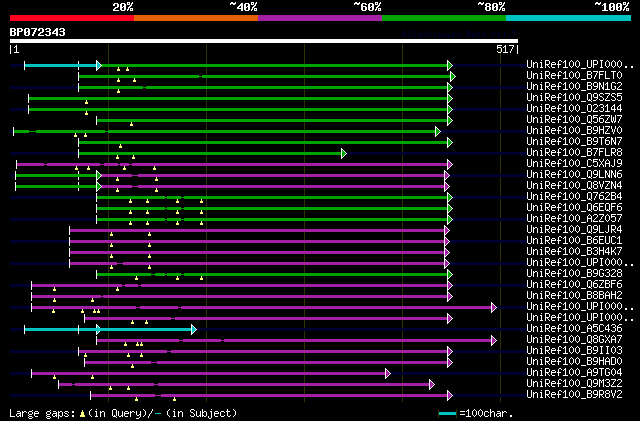Select the UniRef100_Q762B4 hit label
This screenshot has height=421, width=640.
click(574, 197)
